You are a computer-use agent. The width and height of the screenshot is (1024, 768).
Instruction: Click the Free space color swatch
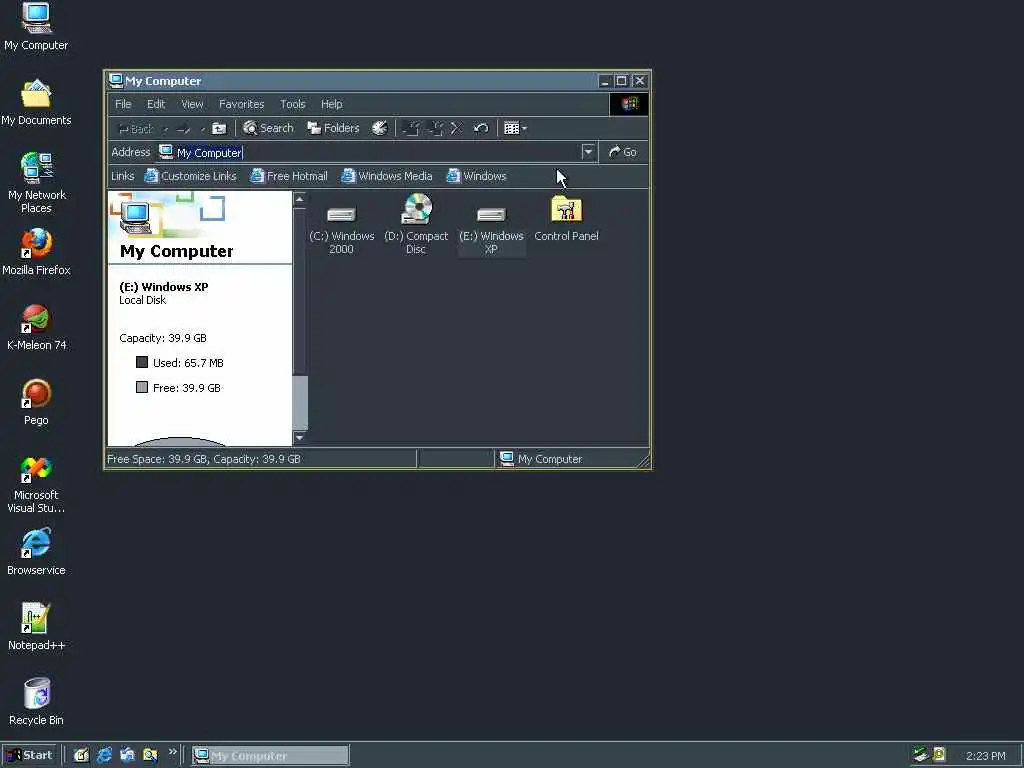coord(142,387)
